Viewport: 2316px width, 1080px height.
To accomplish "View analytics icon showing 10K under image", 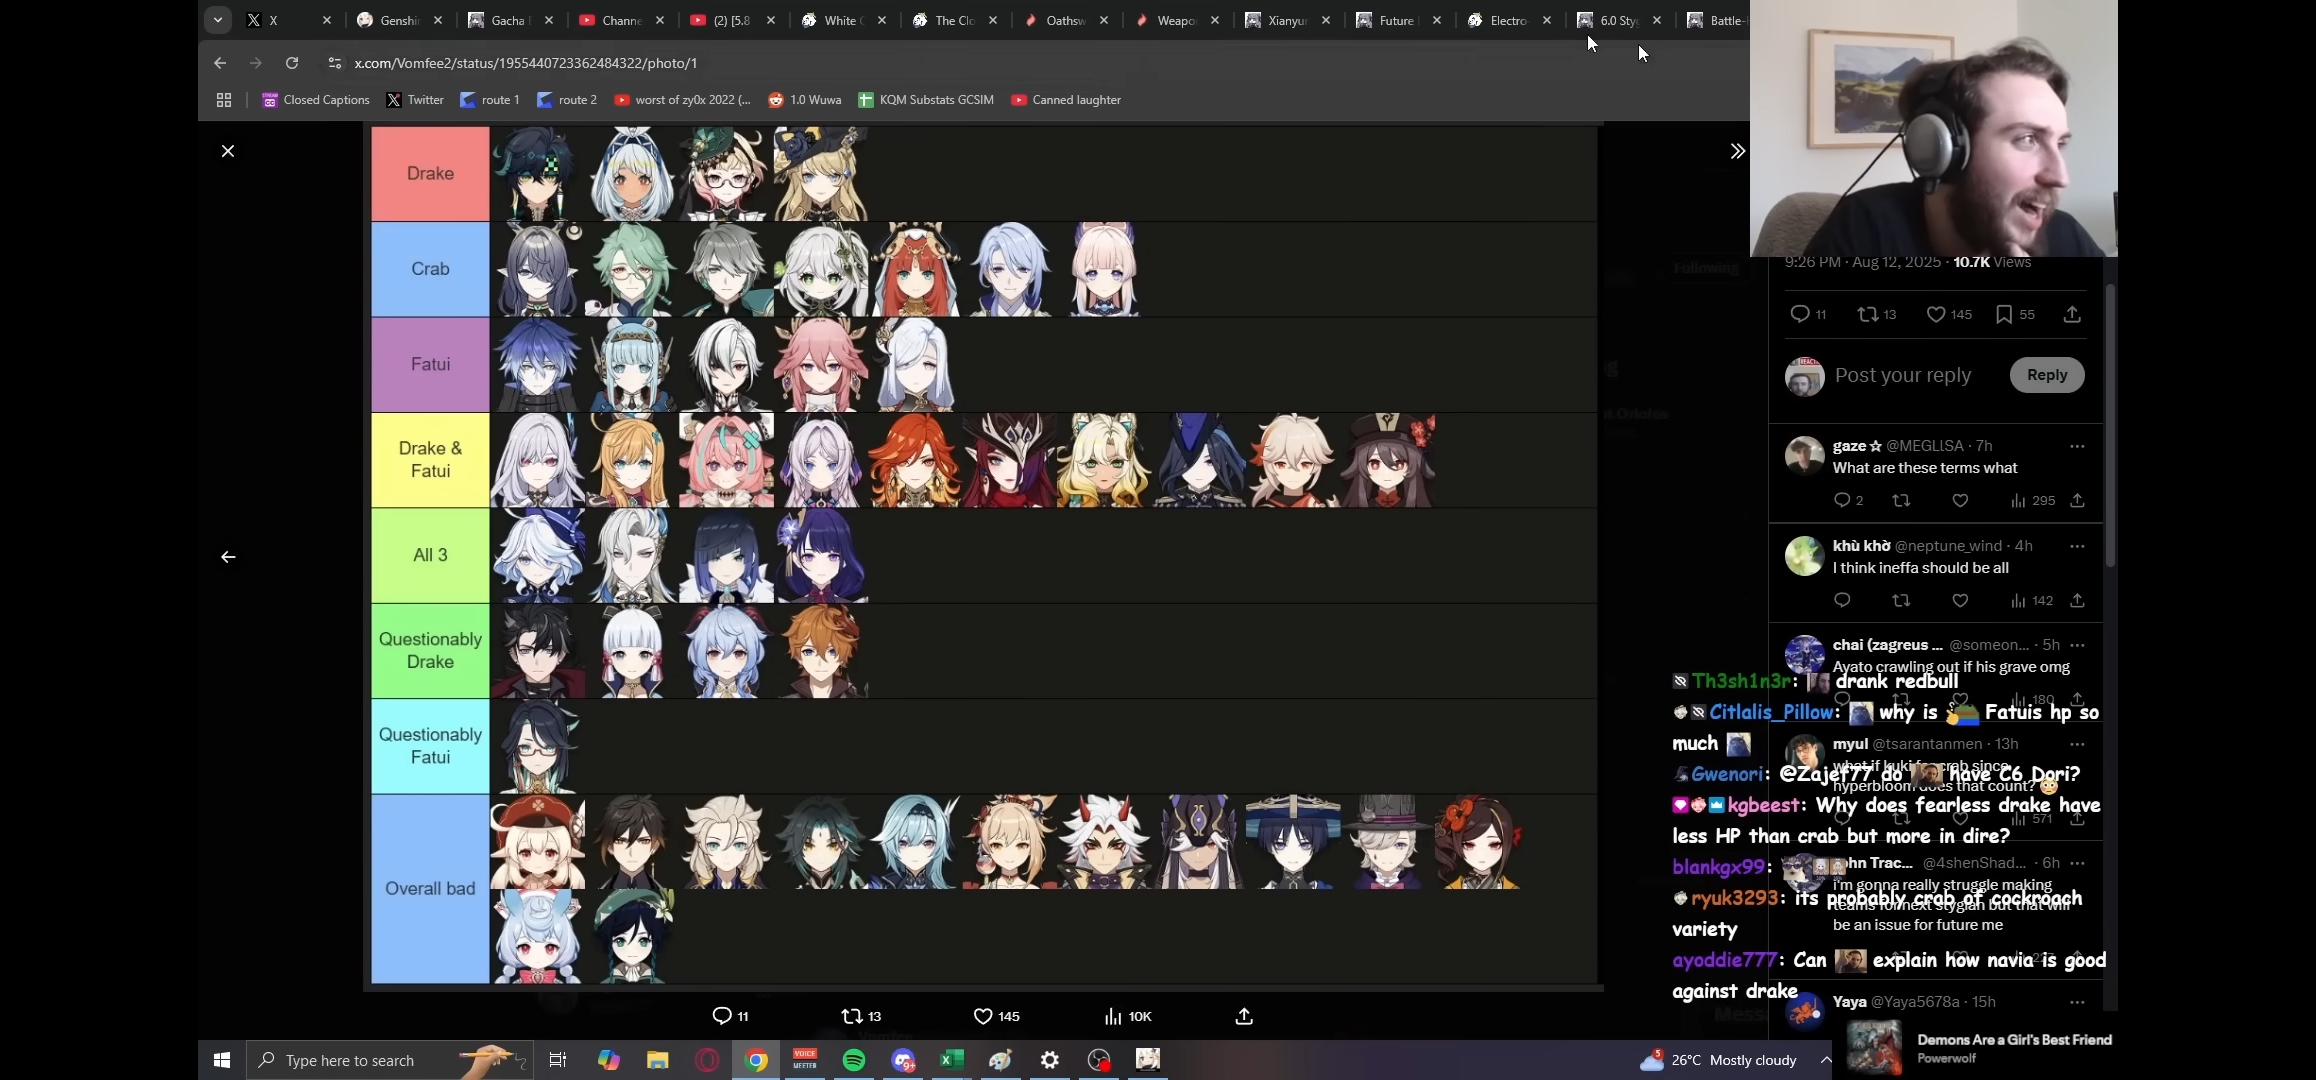I will [1113, 1016].
